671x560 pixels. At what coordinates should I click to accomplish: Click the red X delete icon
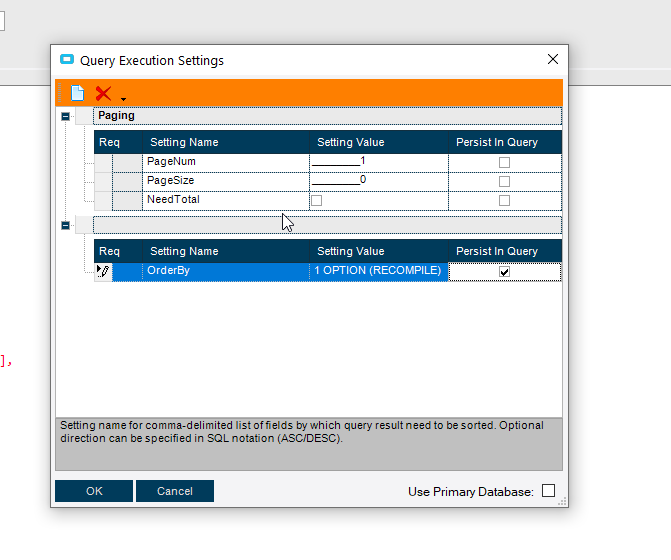point(103,93)
